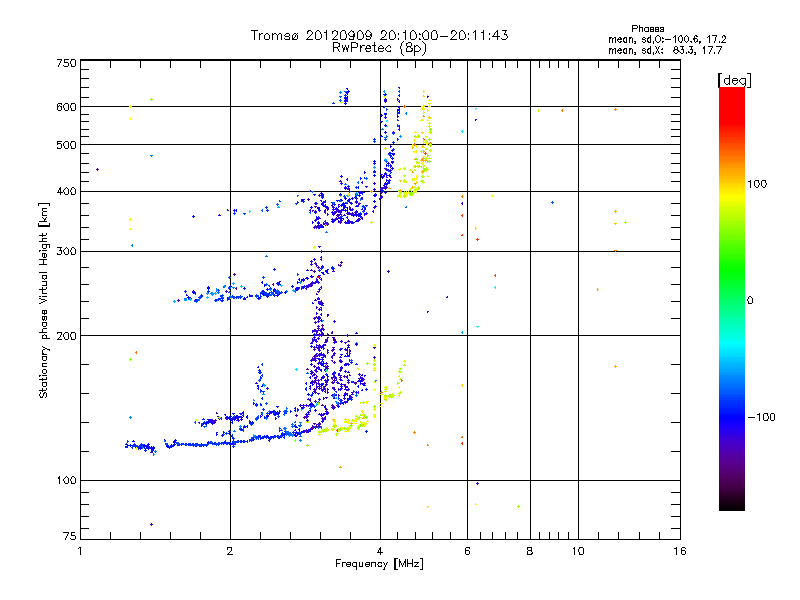Screen dimensions: 800x600
Task: Click the y-axis tick label 600
Action: point(66,107)
